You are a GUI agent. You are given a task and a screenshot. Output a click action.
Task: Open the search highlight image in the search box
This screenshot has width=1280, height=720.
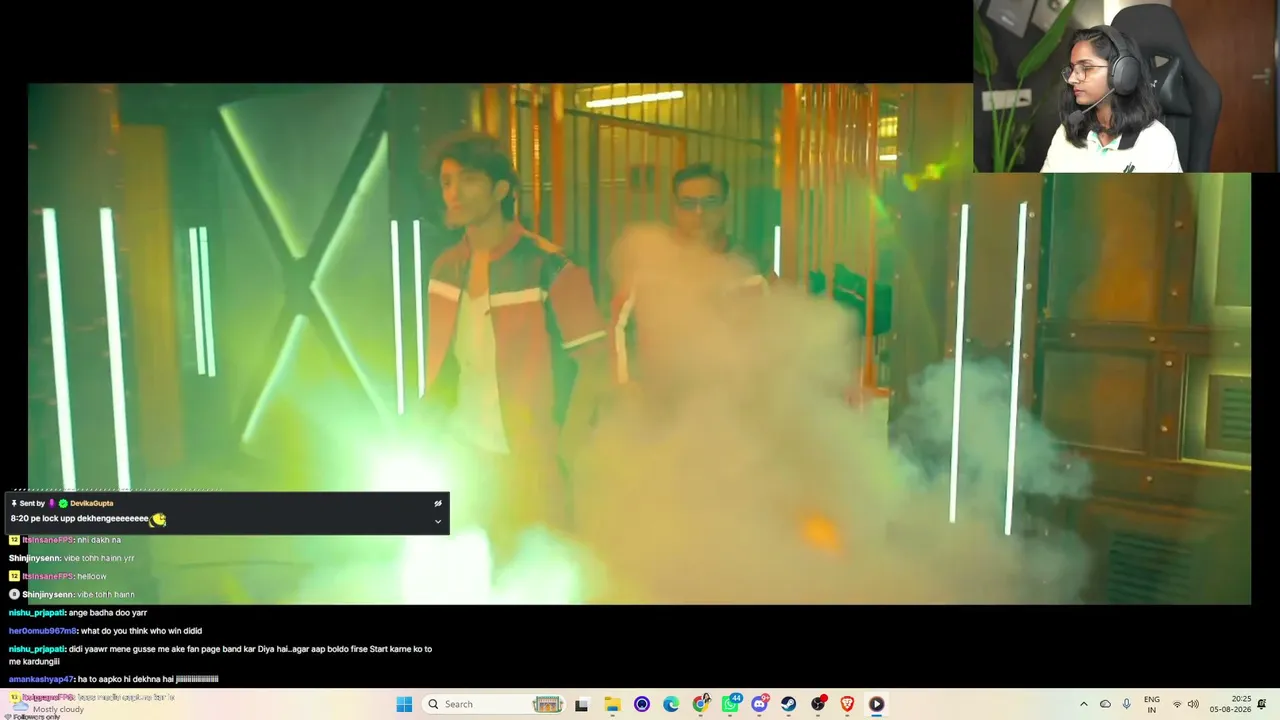point(548,704)
